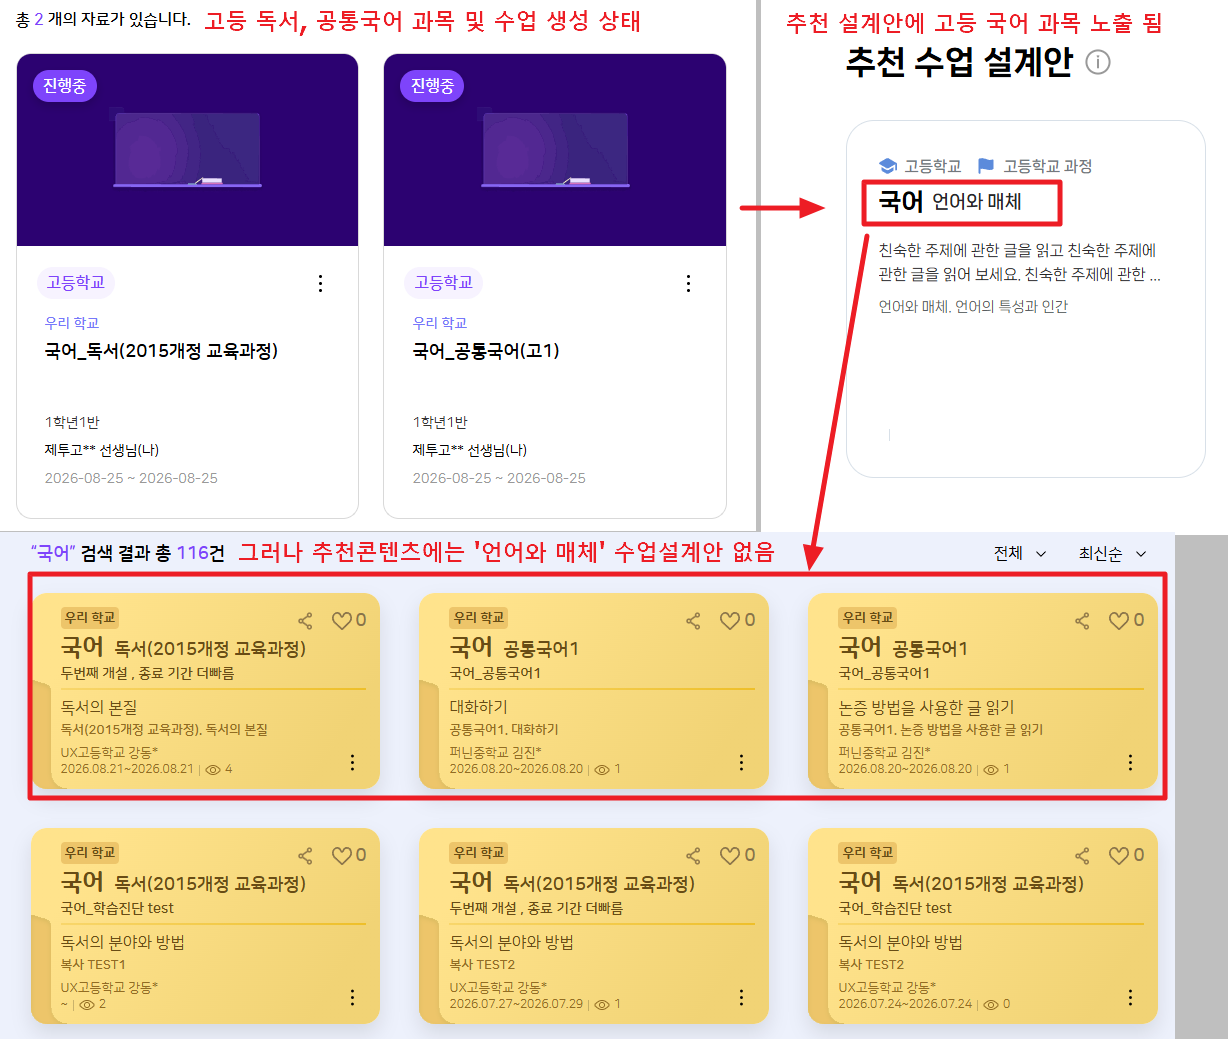Screen dimensions: 1228x1039
Task: Expand the 전체 filter dropdown
Action: point(1020,553)
